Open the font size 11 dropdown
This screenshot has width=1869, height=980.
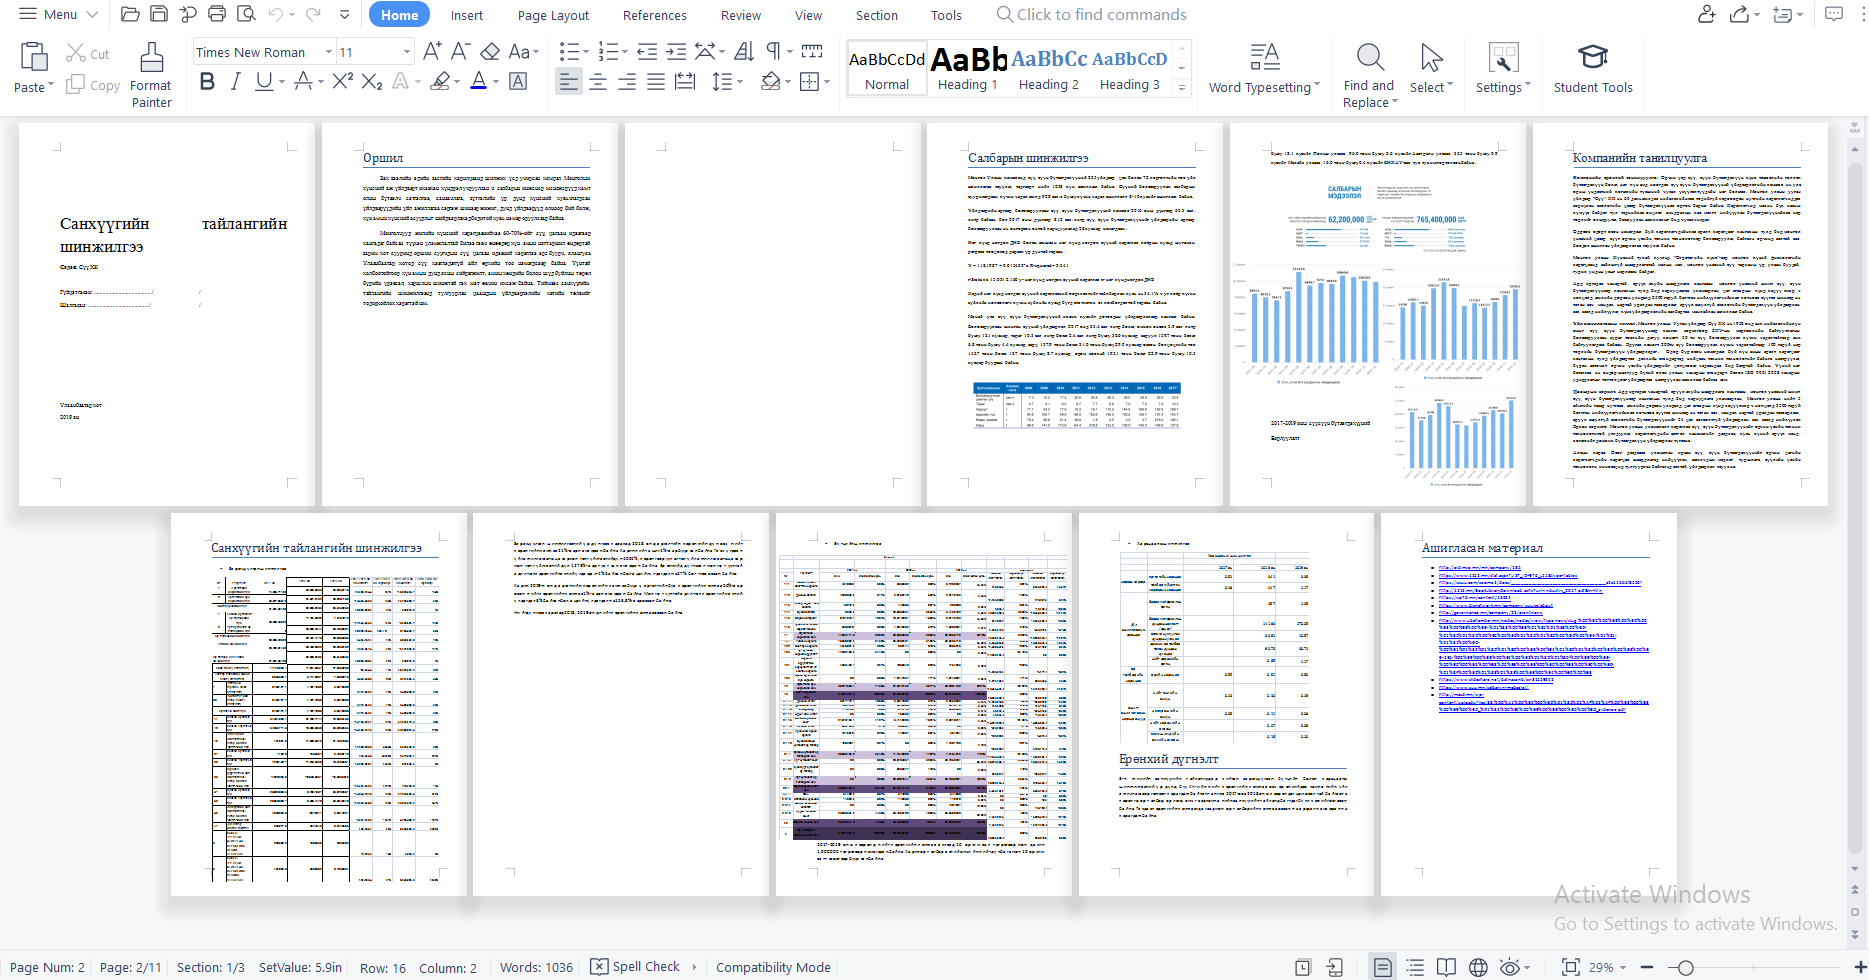[406, 52]
